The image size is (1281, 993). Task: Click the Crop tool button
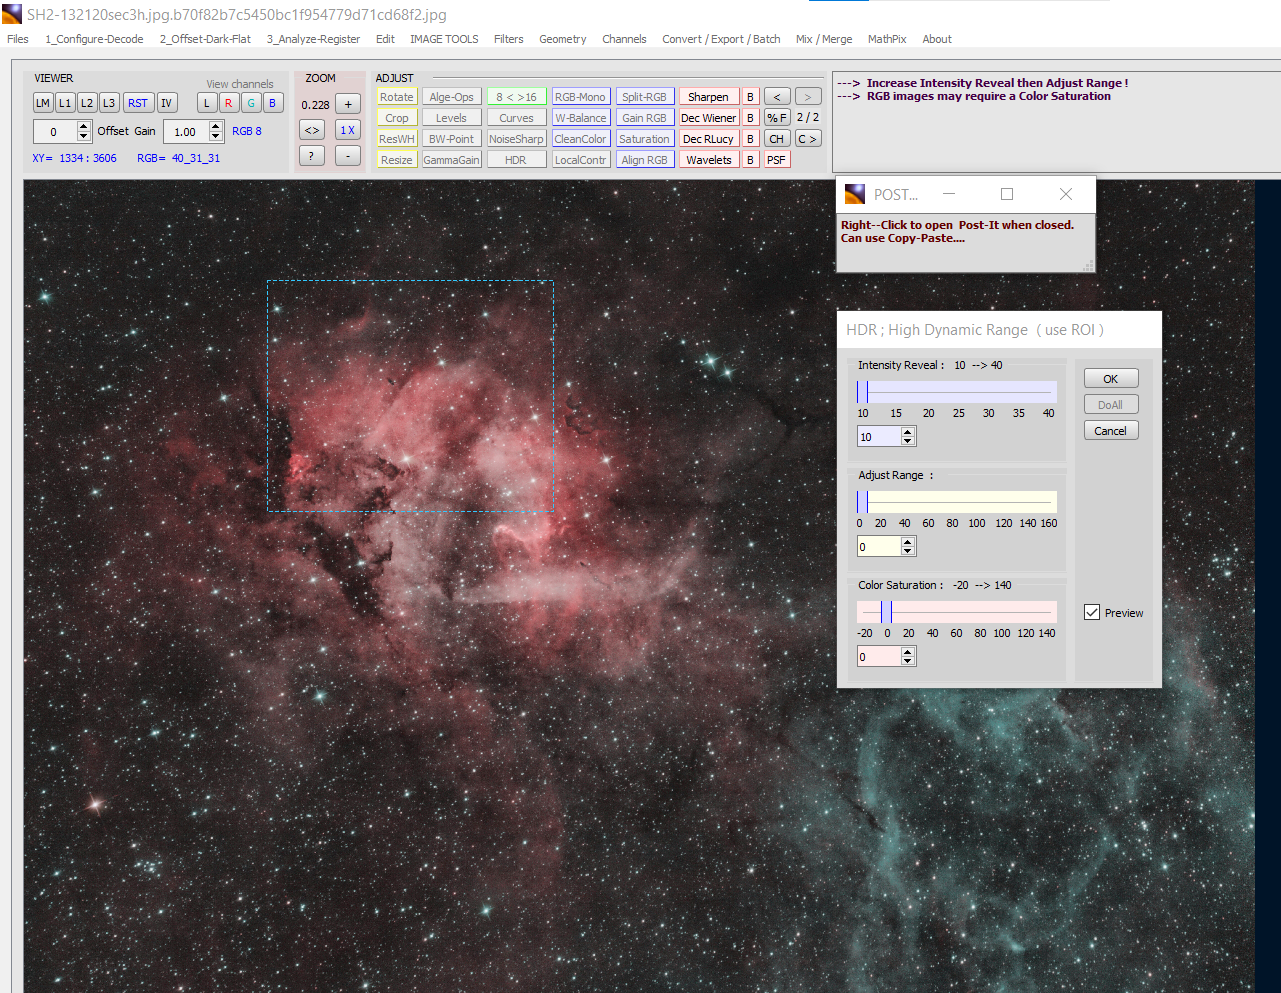tap(397, 118)
